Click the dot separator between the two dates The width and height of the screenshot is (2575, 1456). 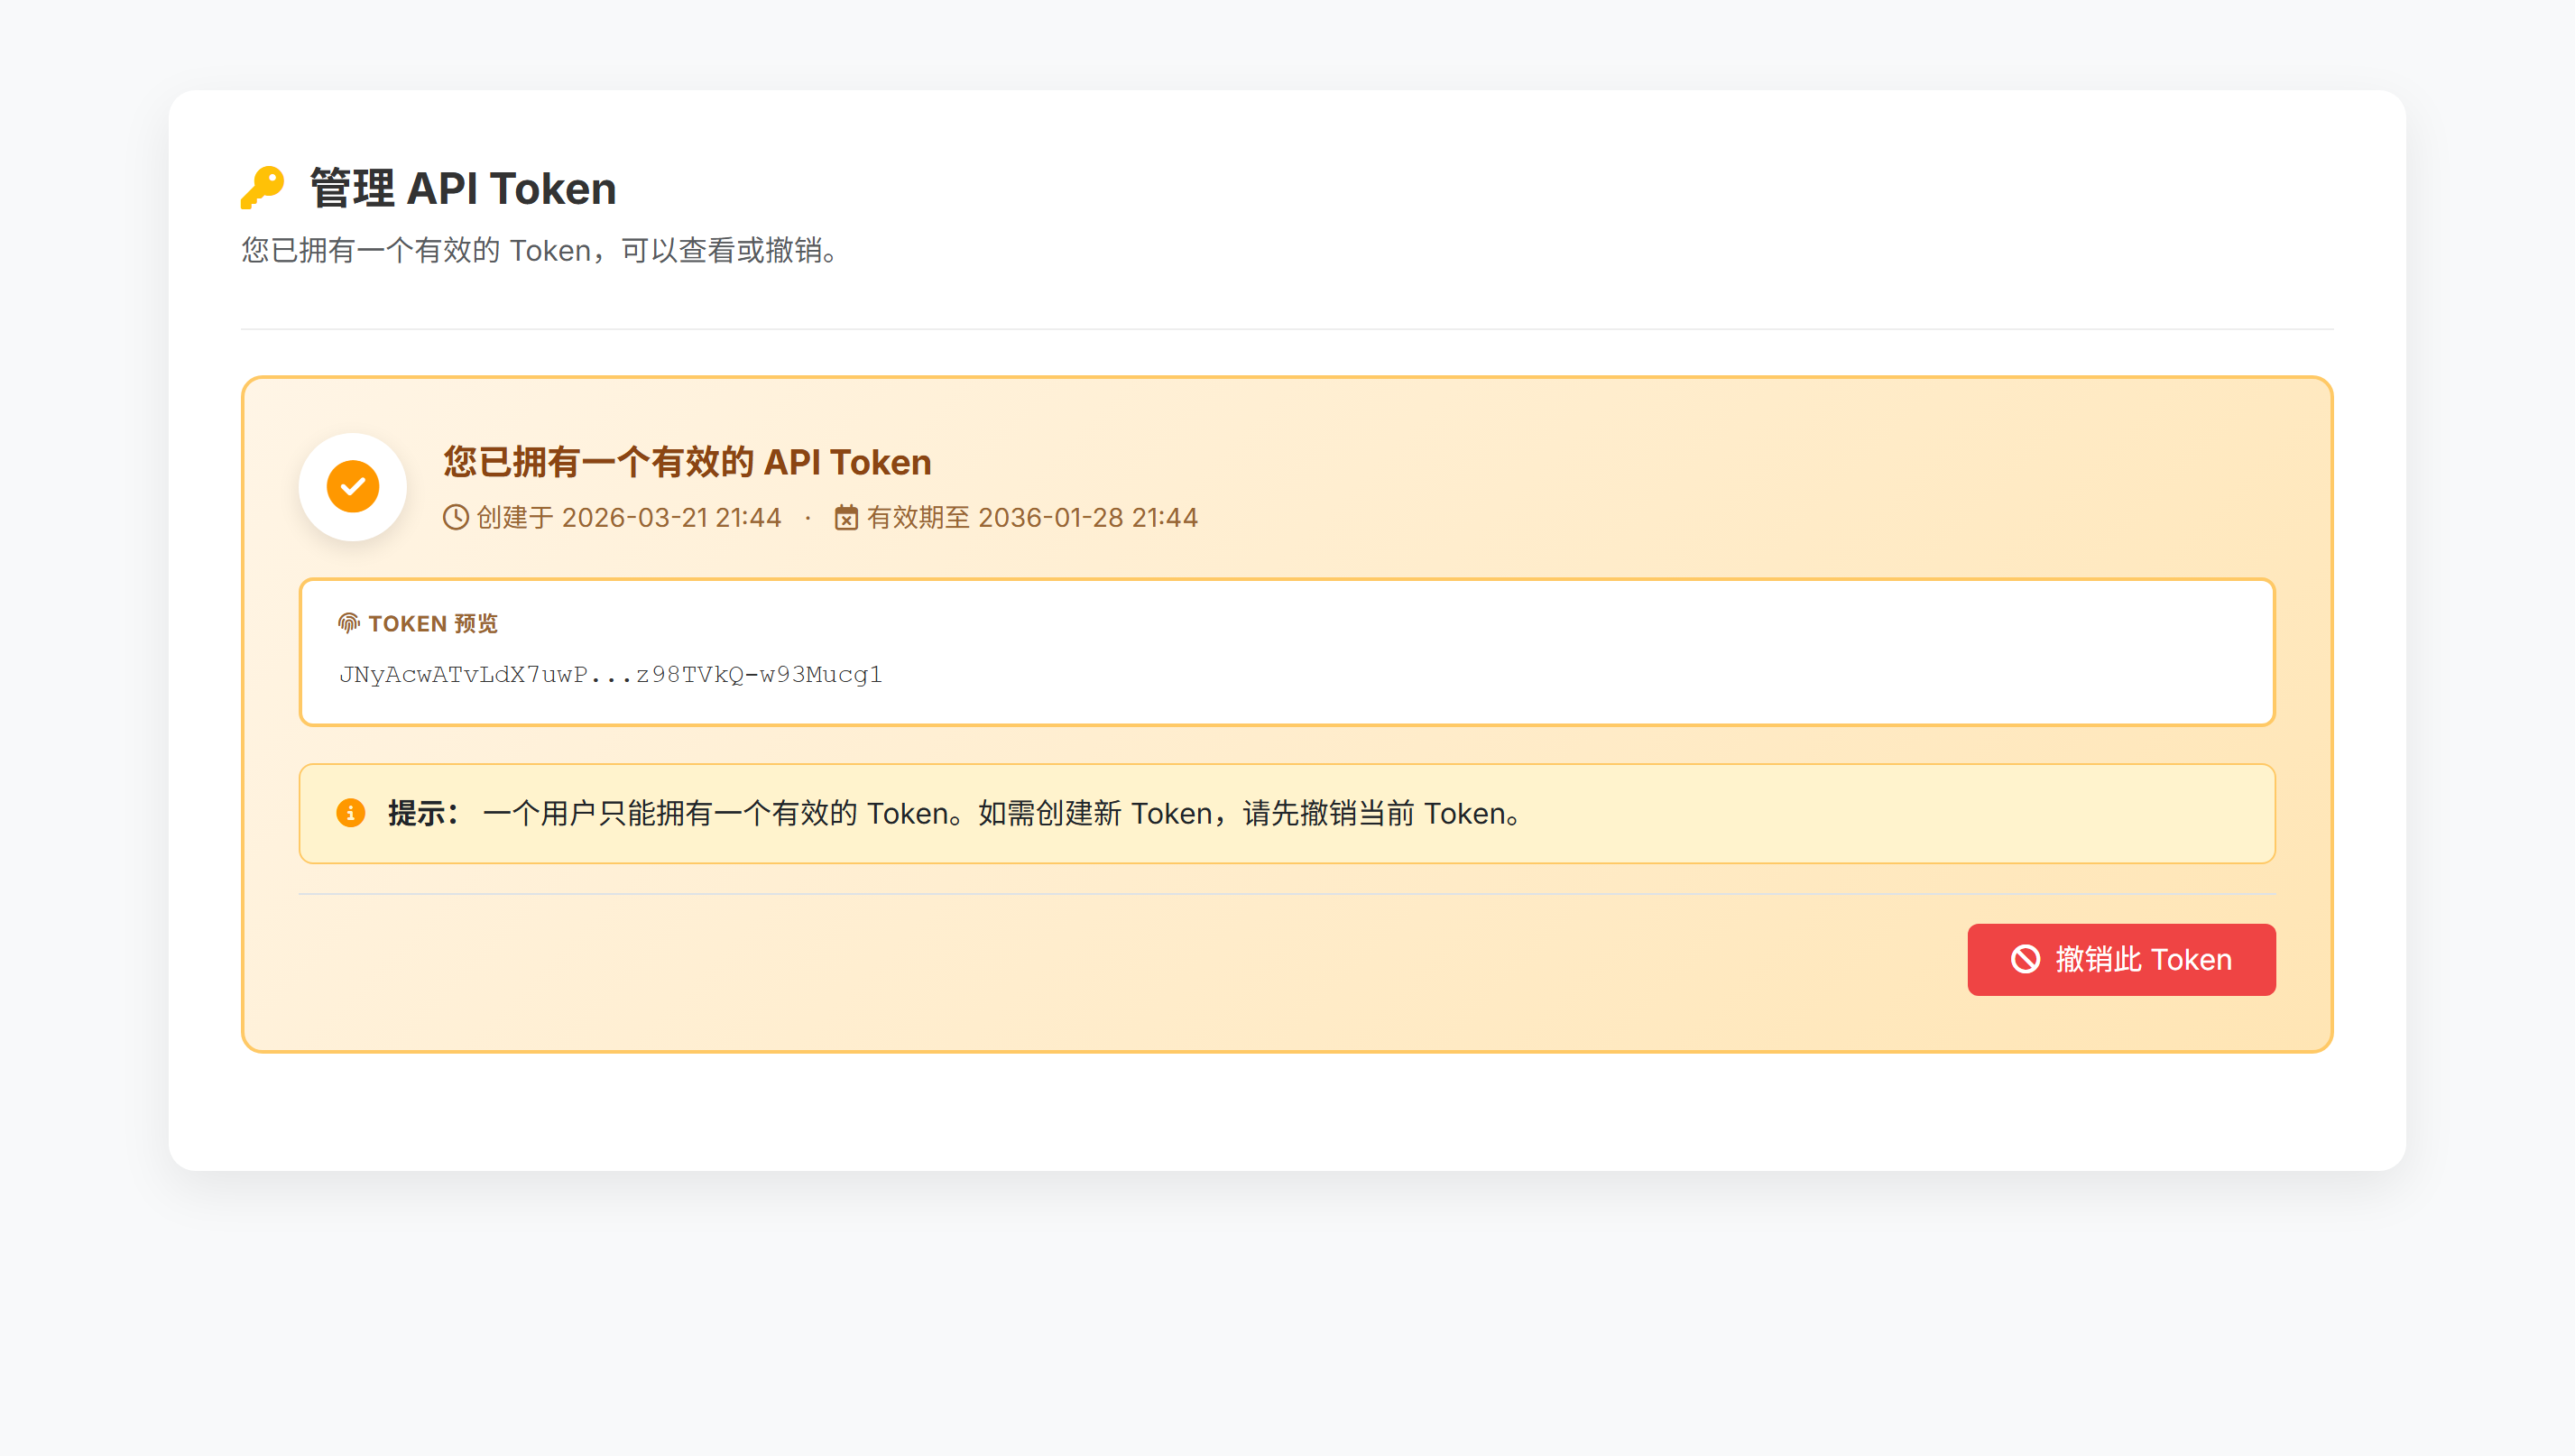point(808,518)
